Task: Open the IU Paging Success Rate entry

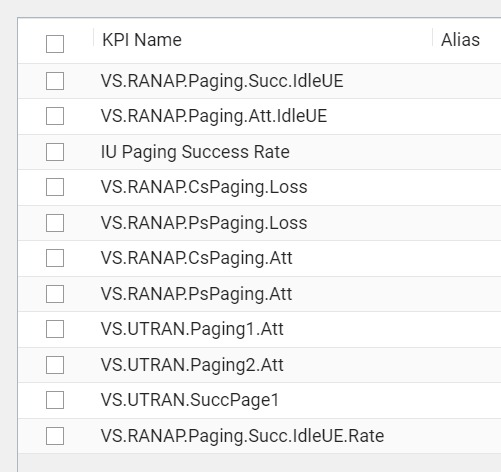Action: coord(195,152)
